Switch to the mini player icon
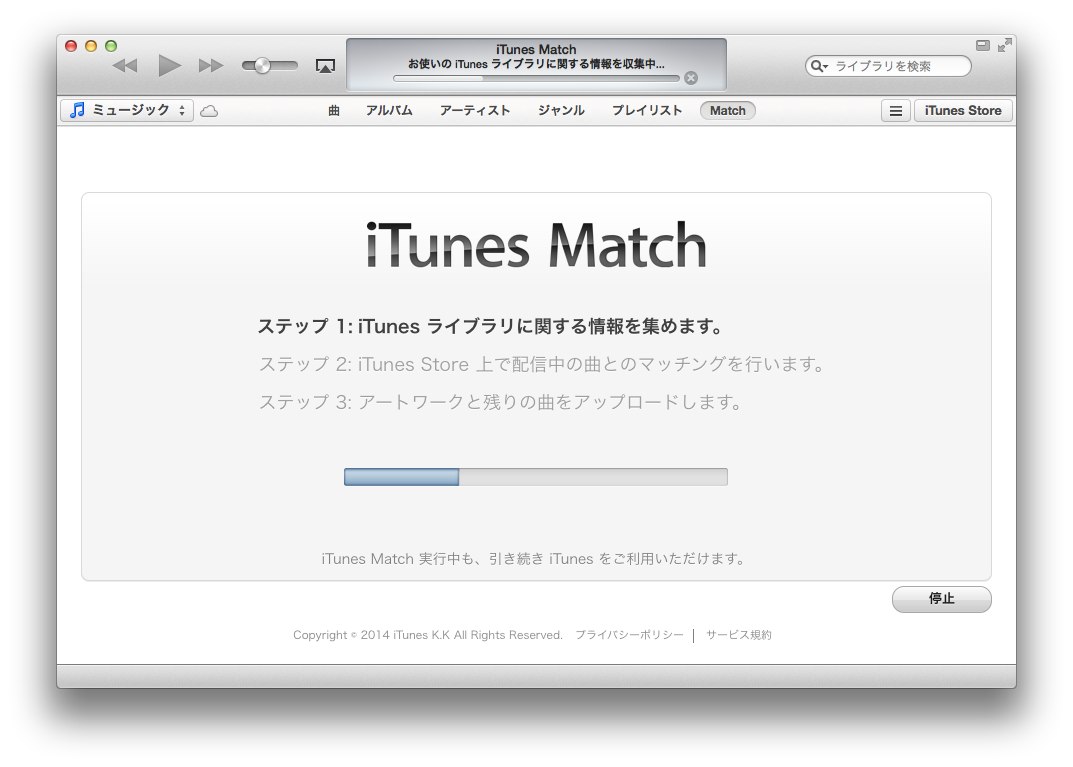This screenshot has width=1073, height=767. click(983, 45)
